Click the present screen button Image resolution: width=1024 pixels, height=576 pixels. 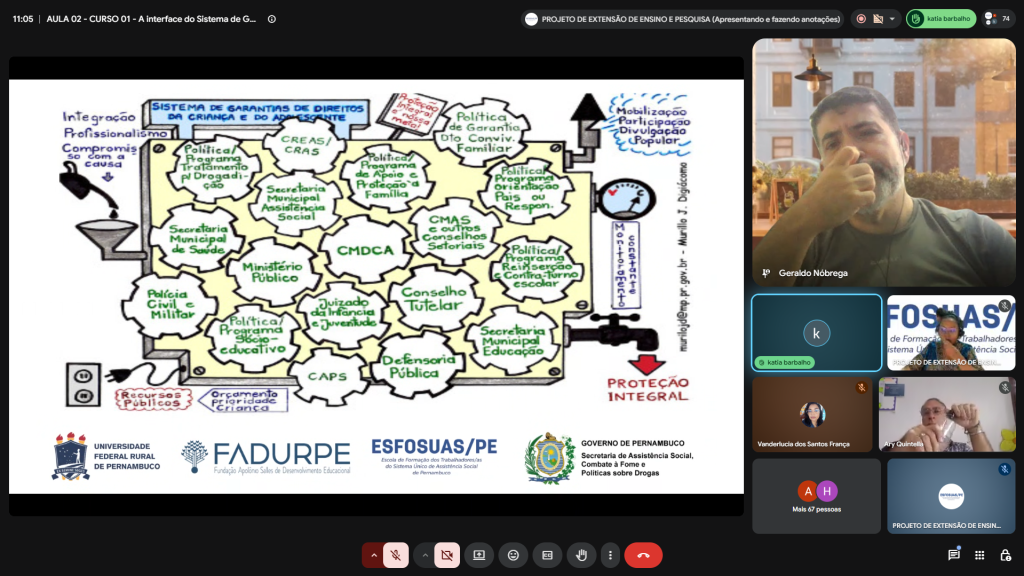(x=479, y=555)
